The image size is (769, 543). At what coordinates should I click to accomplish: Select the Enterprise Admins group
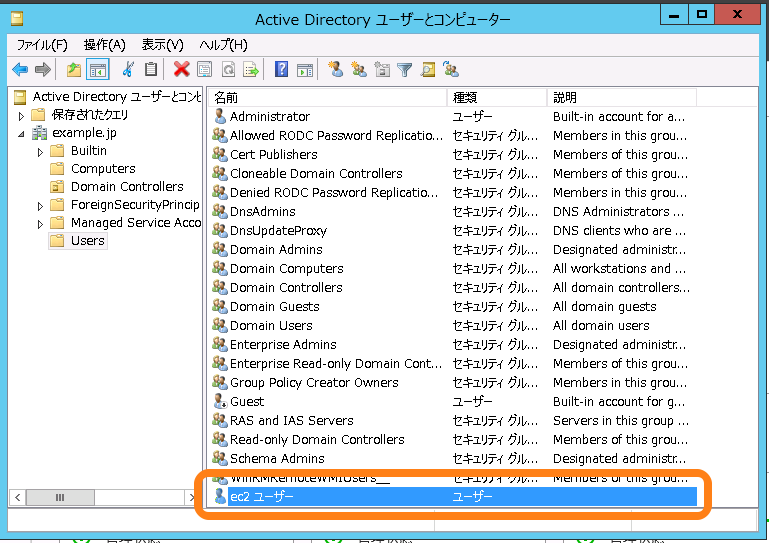[454, 344]
